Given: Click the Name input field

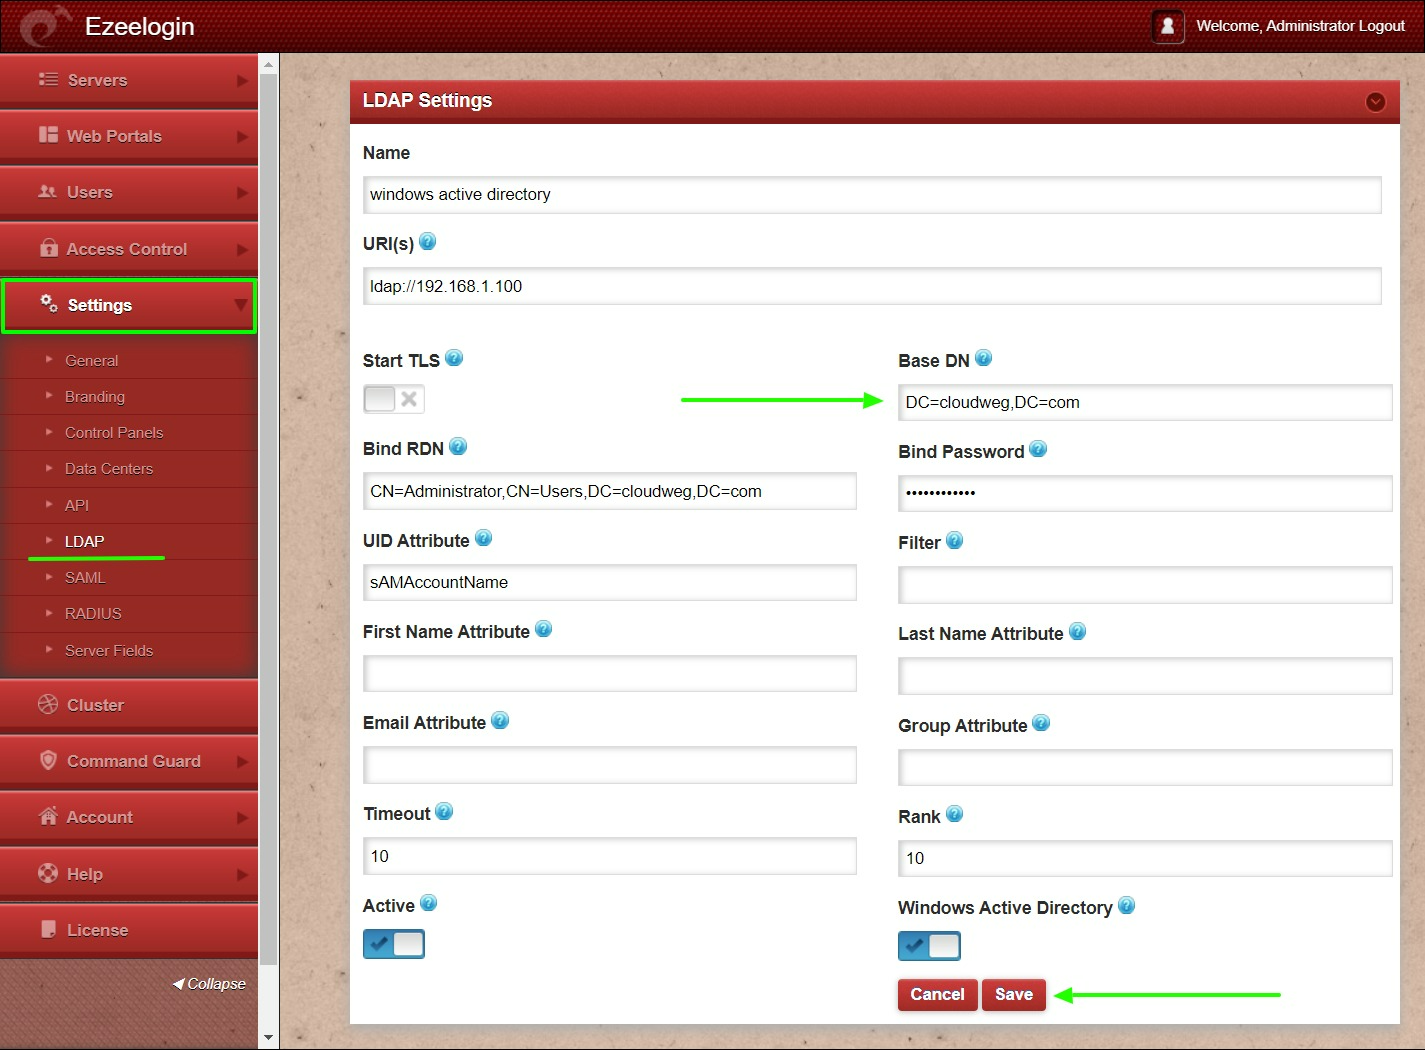Looking at the screenshot, I should coord(872,195).
